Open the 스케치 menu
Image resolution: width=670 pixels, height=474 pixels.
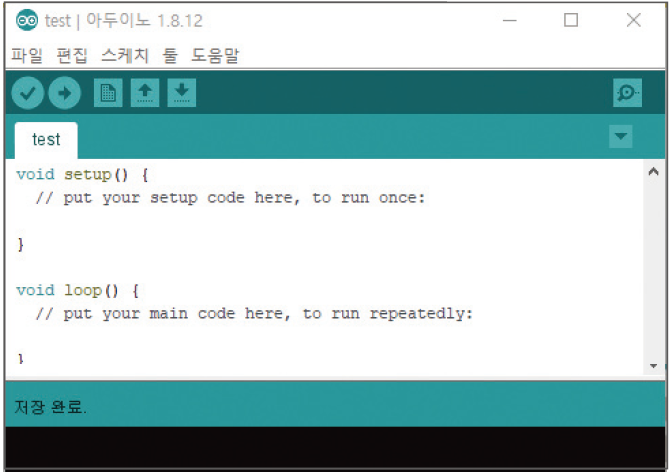click(125, 56)
